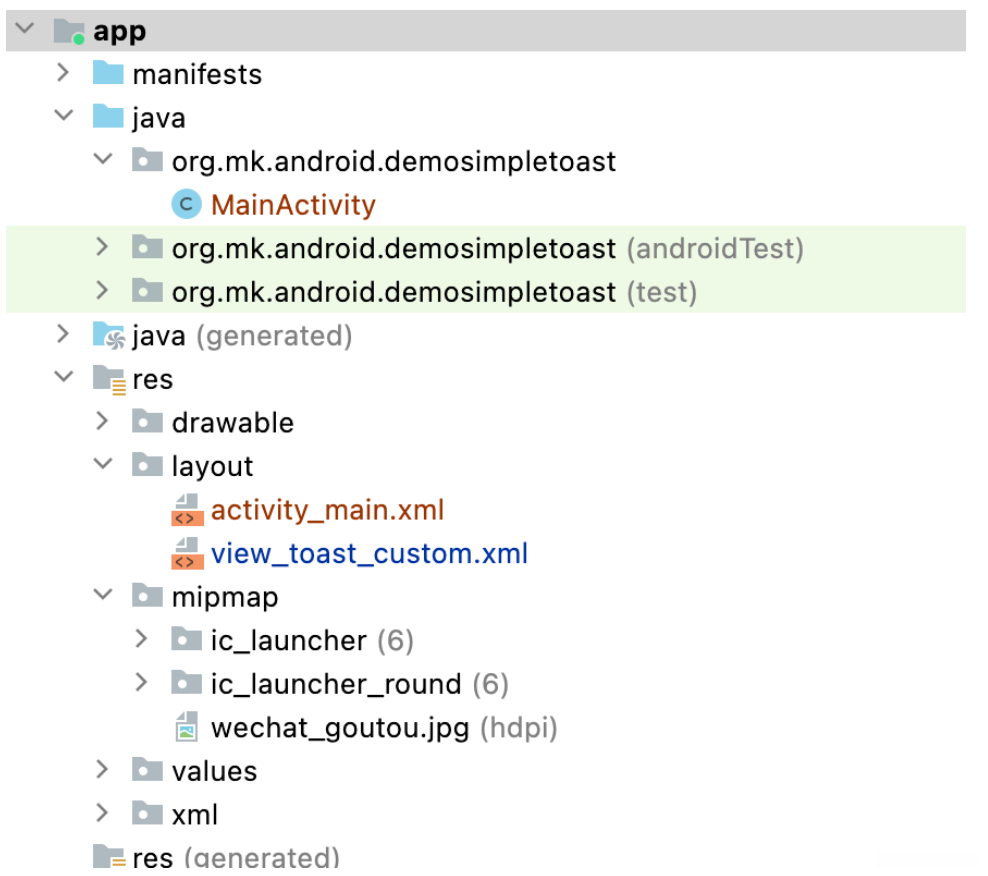Image resolution: width=988 pixels, height=876 pixels.
Task: Expand the drawable folder
Action: pos(102,422)
